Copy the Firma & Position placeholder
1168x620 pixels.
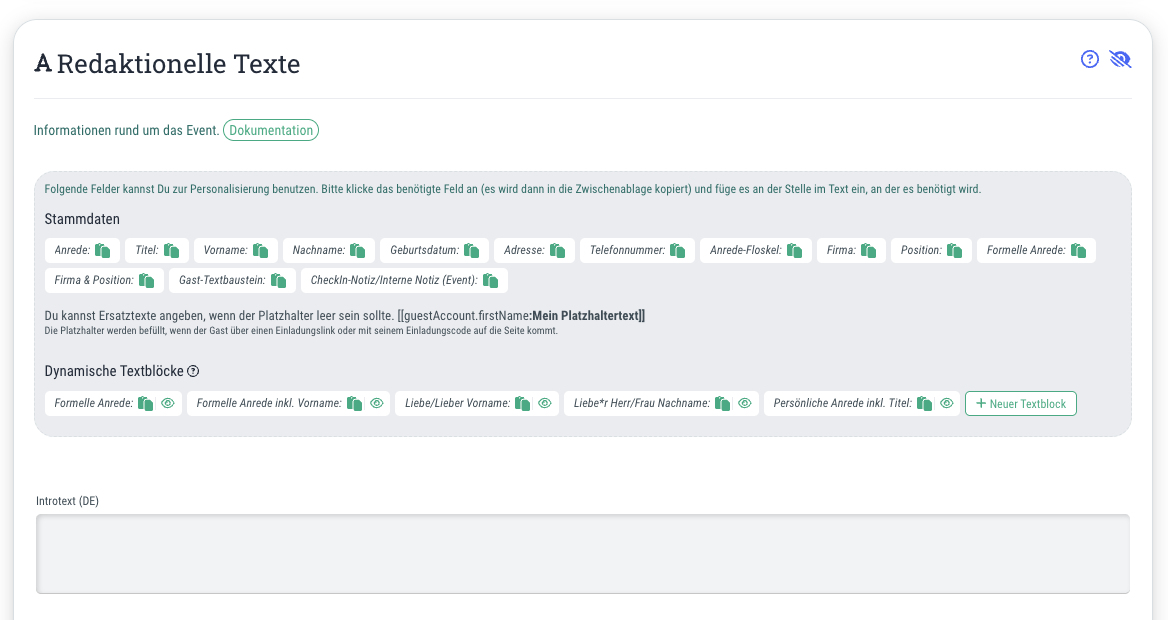point(147,280)
